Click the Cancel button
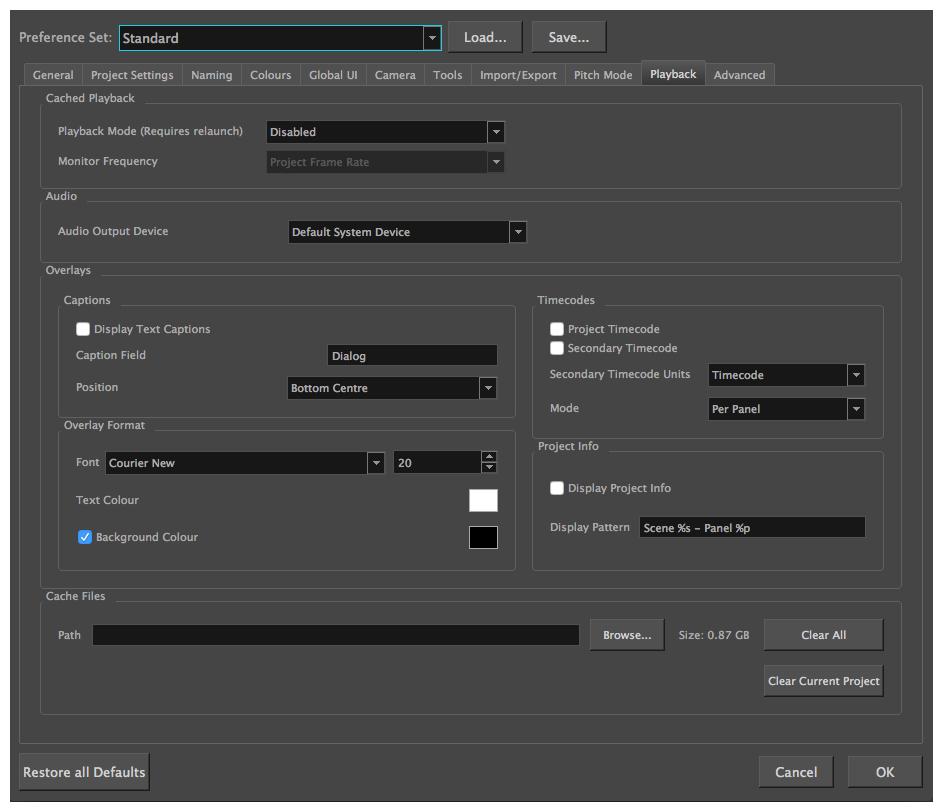 [796, 772]
